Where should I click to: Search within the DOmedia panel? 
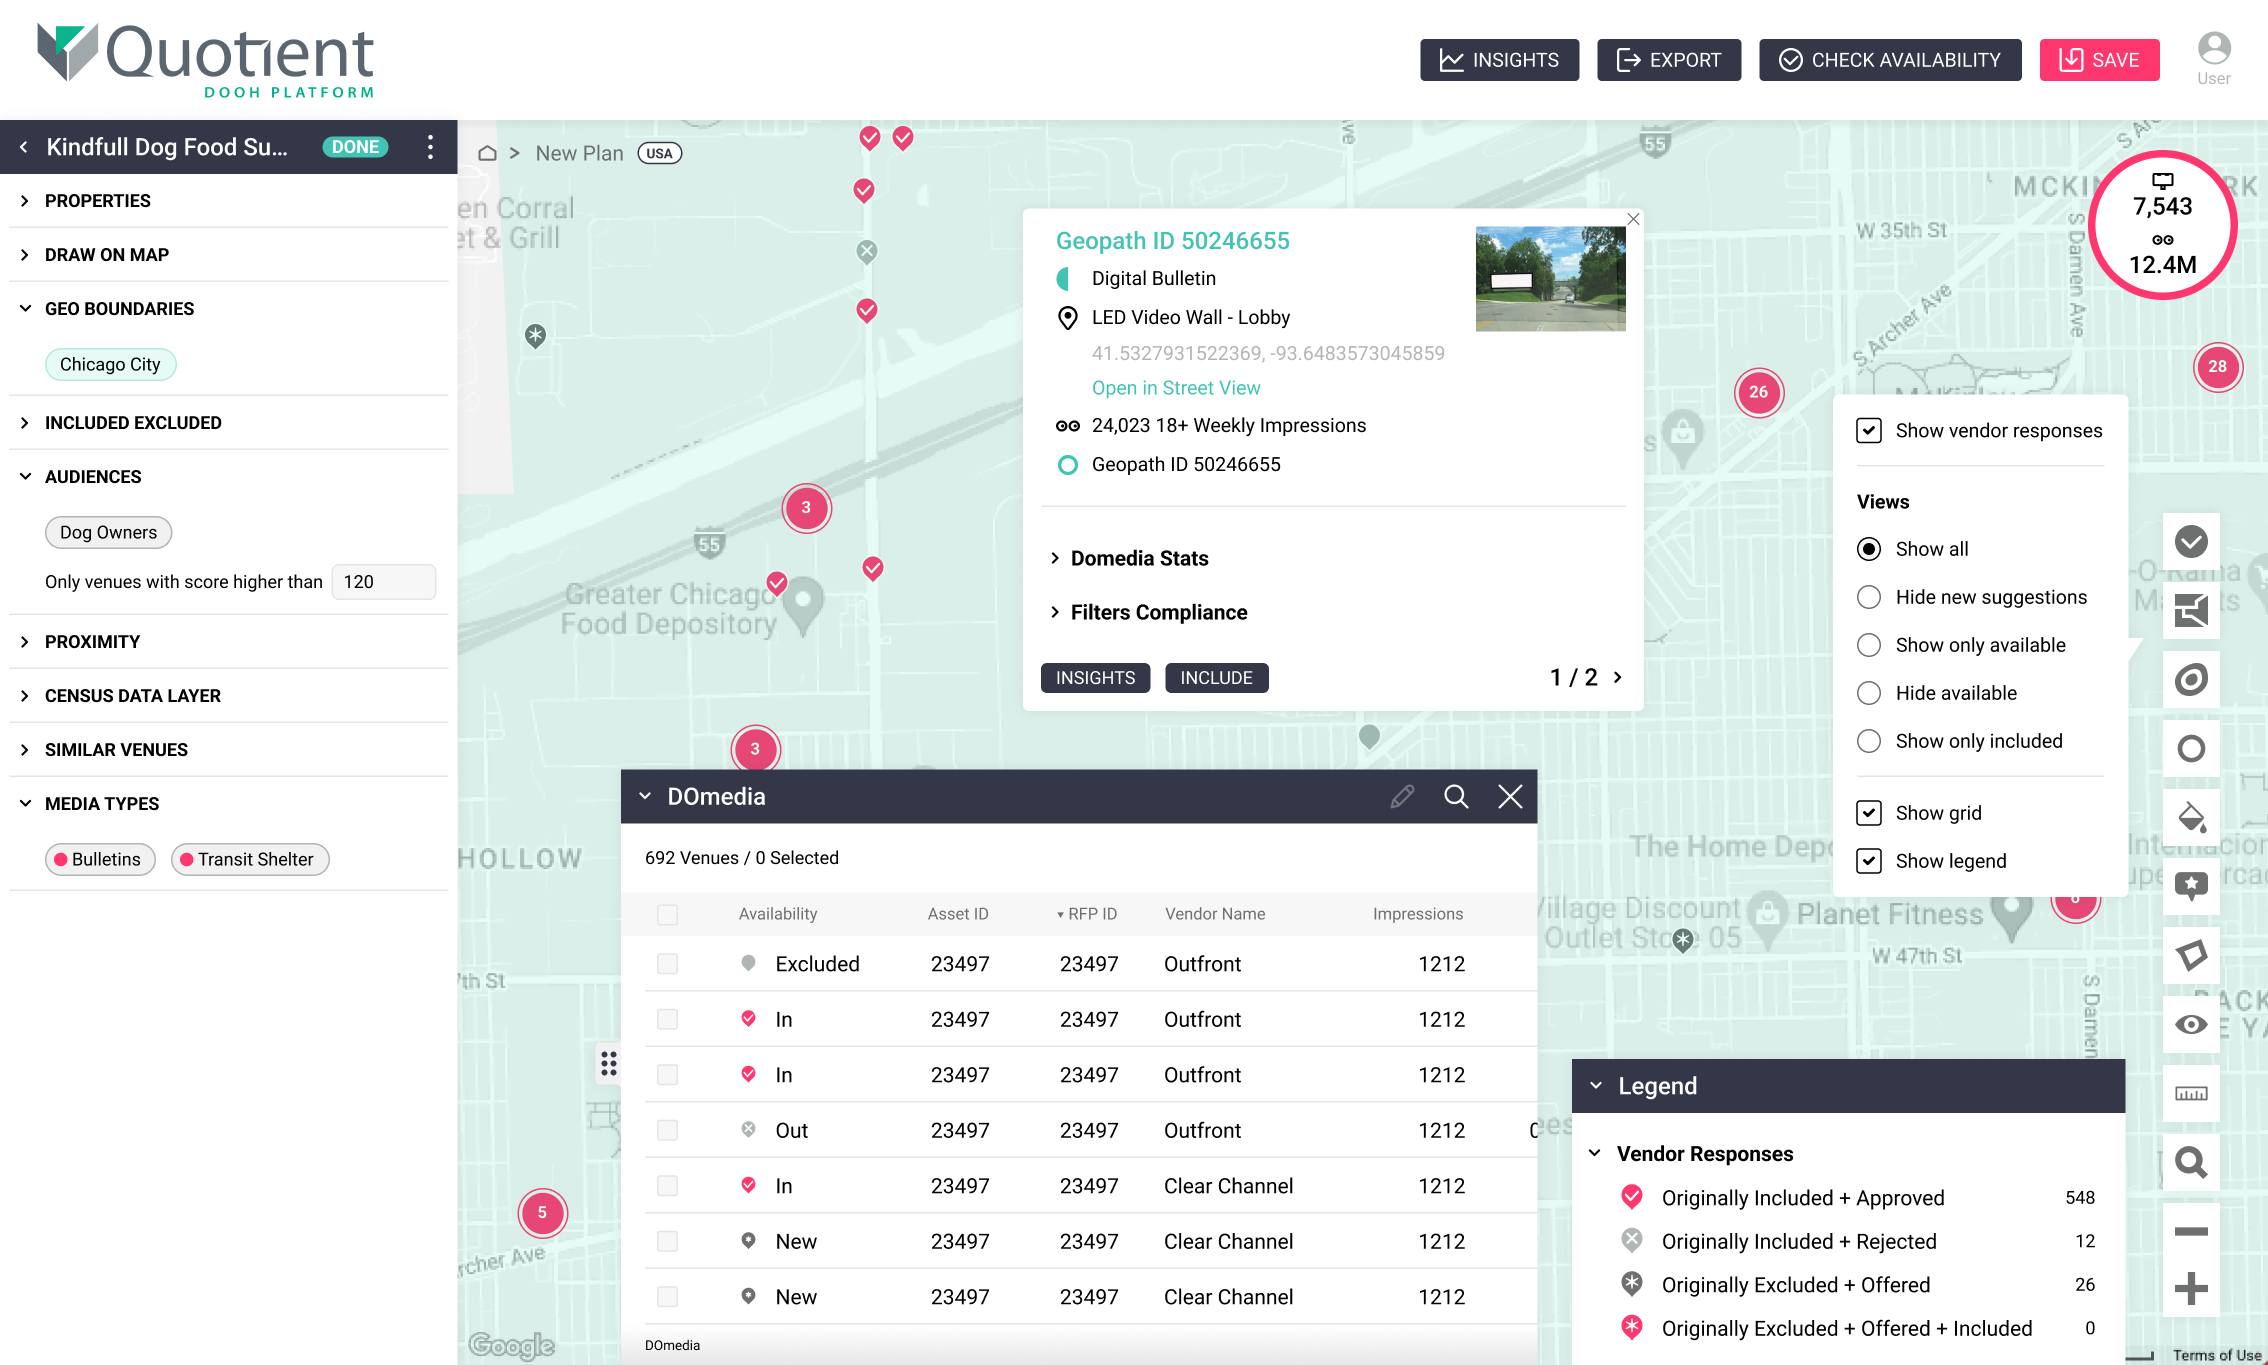click(x=1456, y=796)
